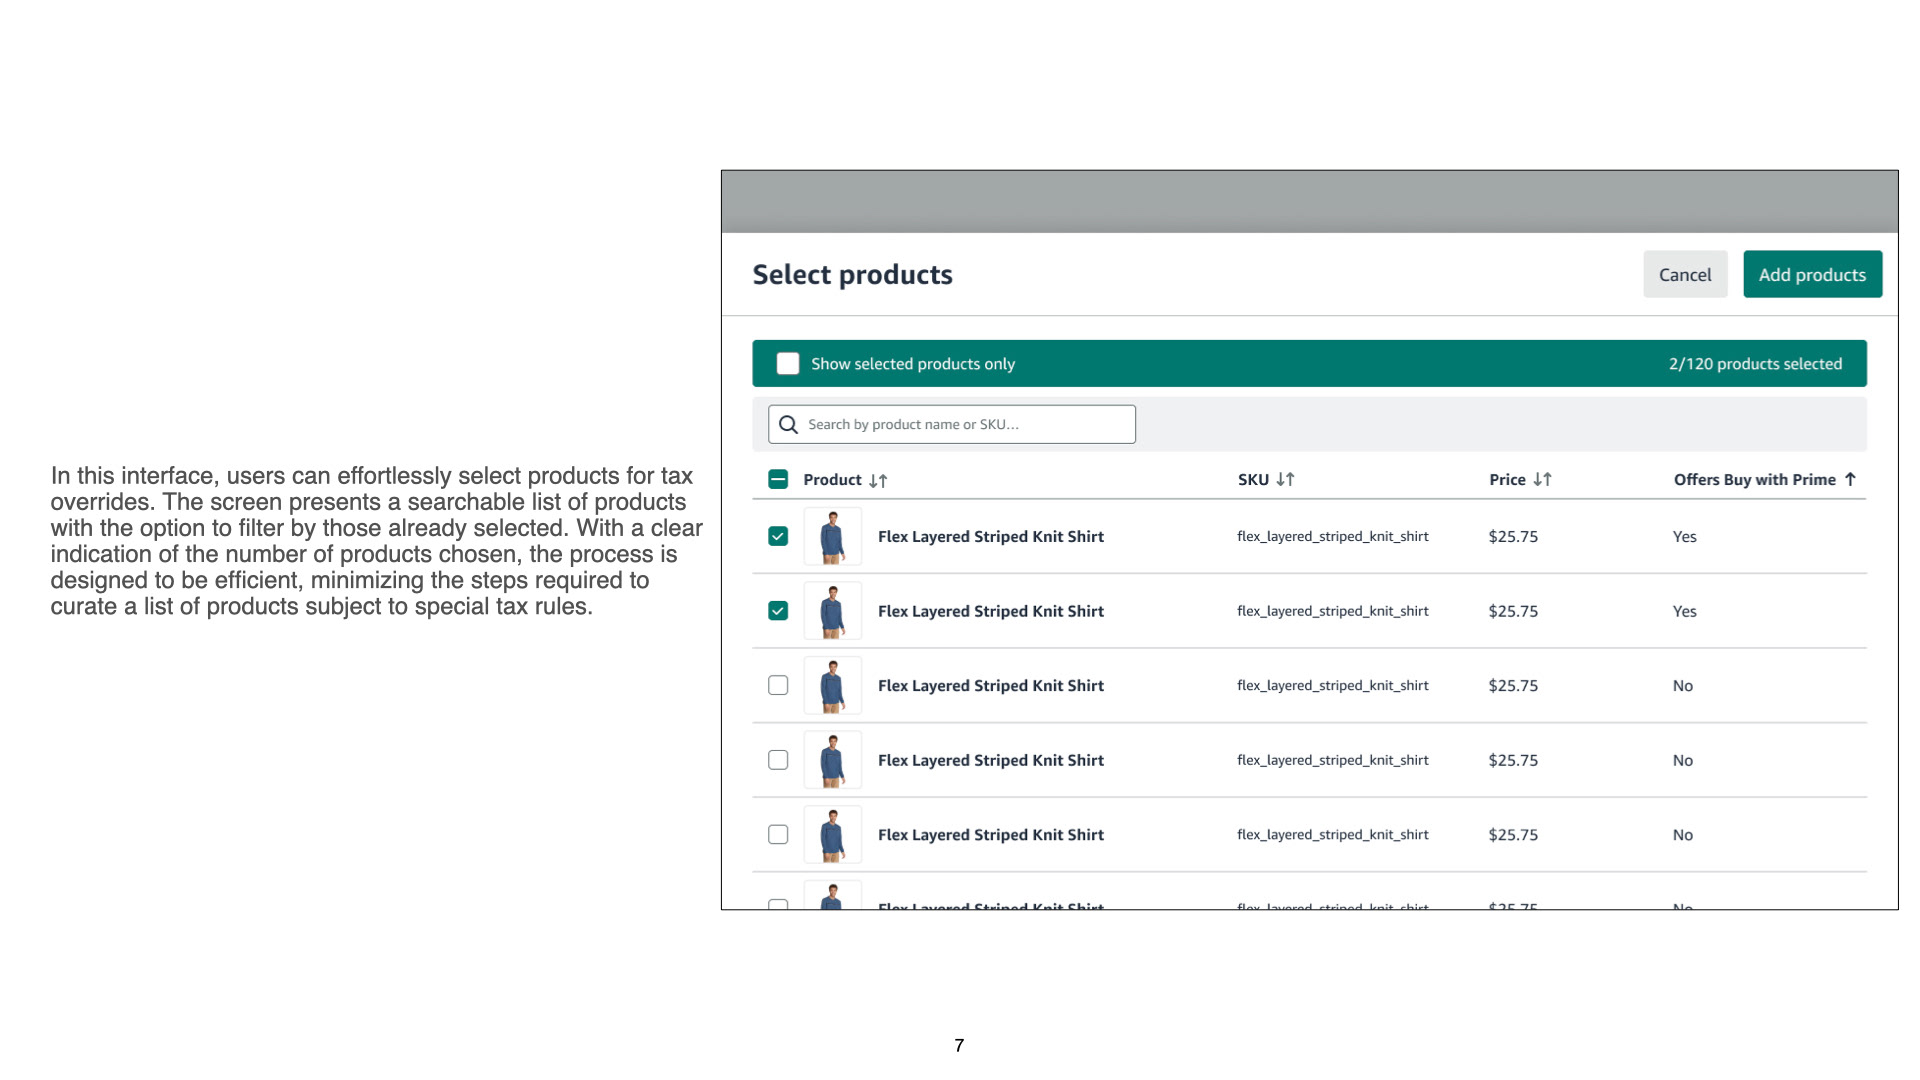Click the 2/120 products selected text

1755,364
